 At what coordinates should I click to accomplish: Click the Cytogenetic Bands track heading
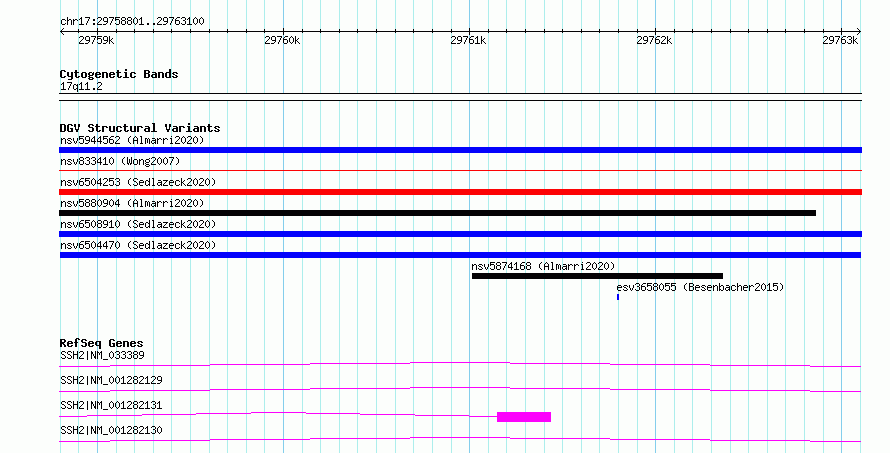[x=119, y=74]
